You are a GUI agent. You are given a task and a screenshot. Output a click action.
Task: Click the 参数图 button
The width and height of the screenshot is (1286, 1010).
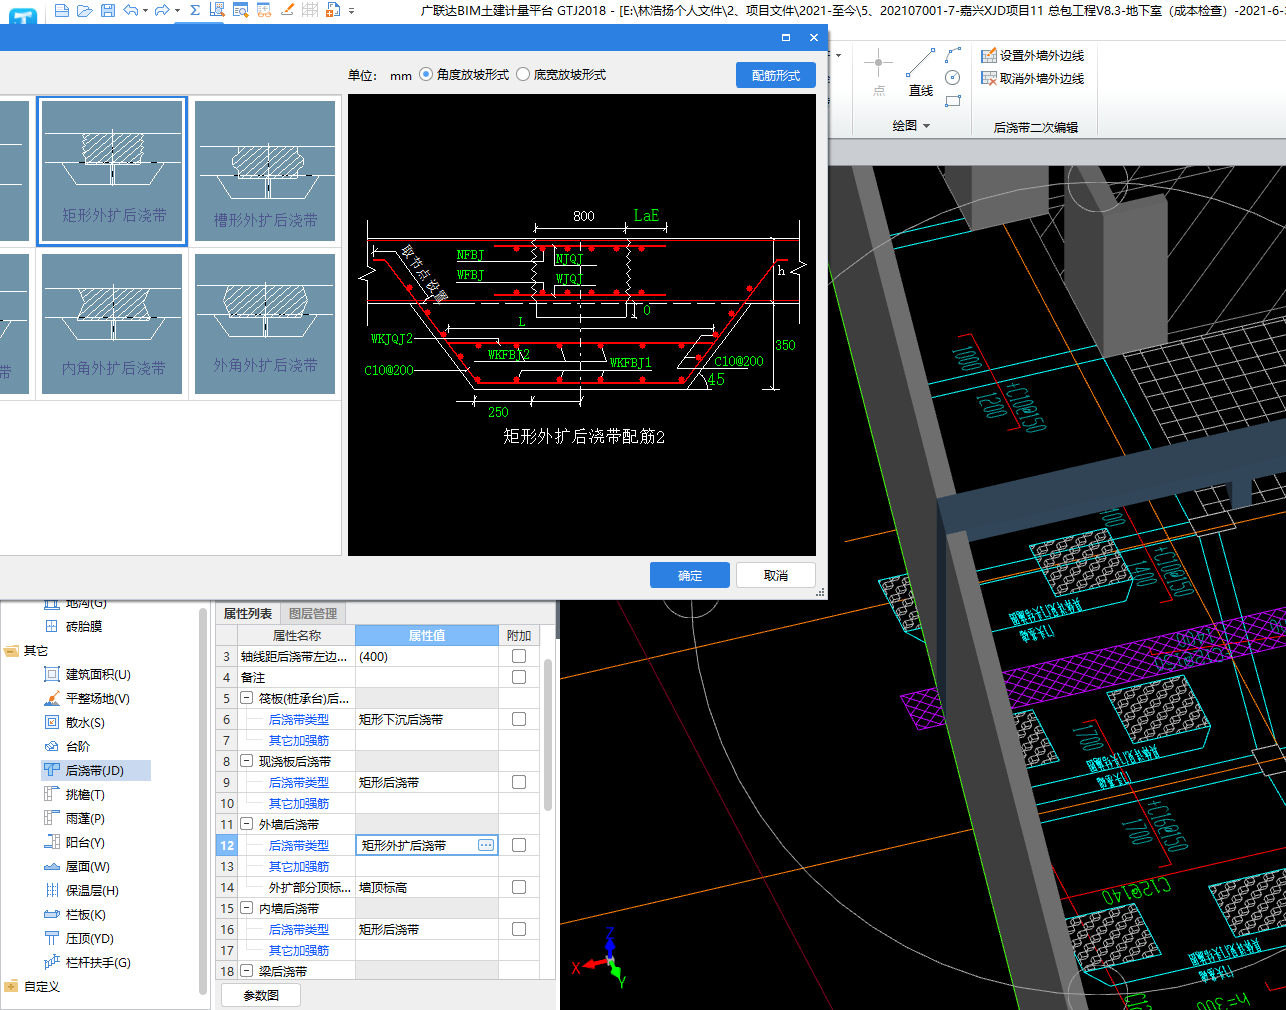click(x=262, y=995)
